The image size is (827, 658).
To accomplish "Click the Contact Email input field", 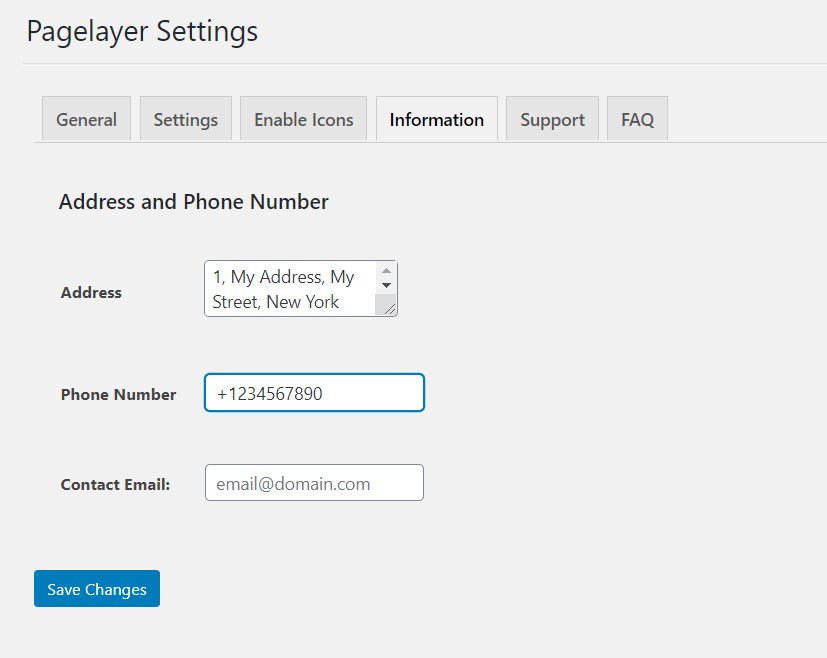I will 314,483.
